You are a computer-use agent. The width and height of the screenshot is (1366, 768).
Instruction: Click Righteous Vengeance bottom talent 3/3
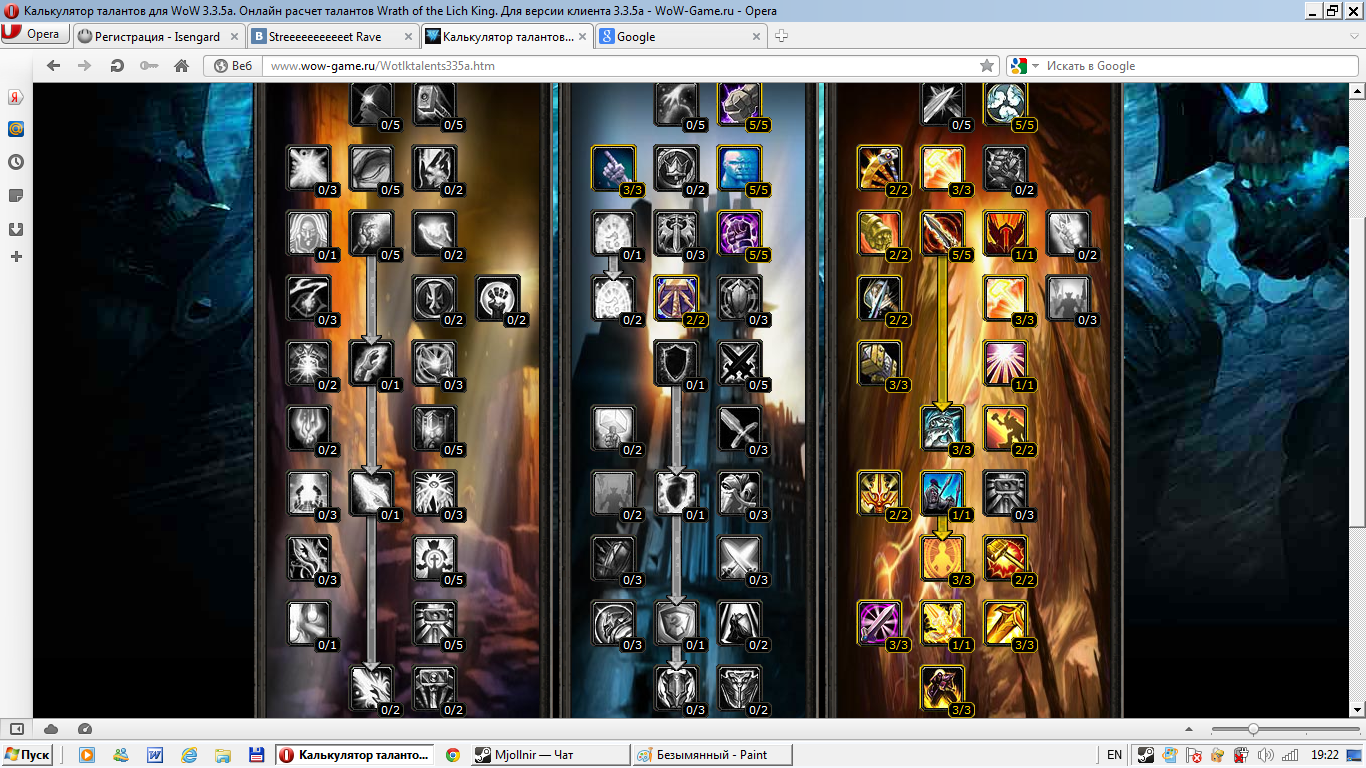[943, 688]
